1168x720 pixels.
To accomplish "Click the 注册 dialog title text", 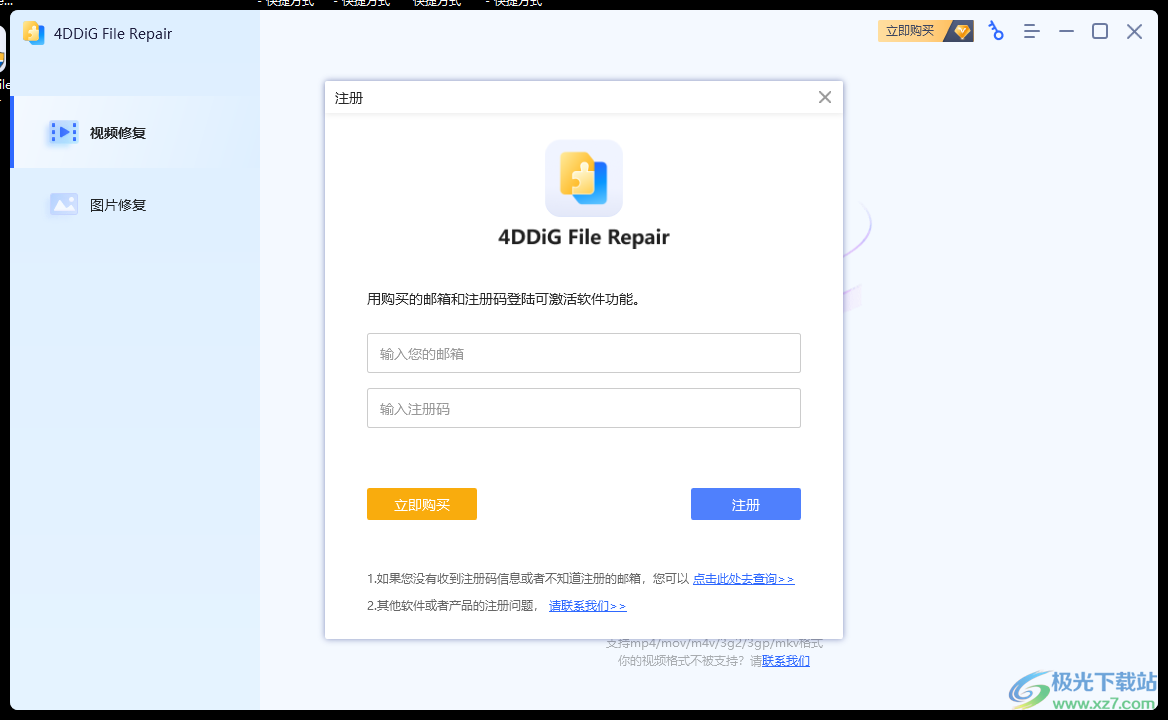I will click(349, 98).
